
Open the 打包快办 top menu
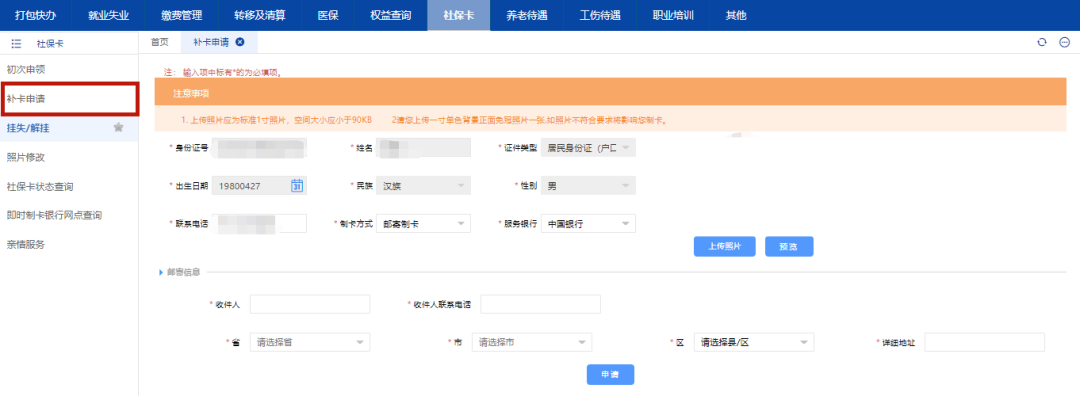(x=35, y=15)
